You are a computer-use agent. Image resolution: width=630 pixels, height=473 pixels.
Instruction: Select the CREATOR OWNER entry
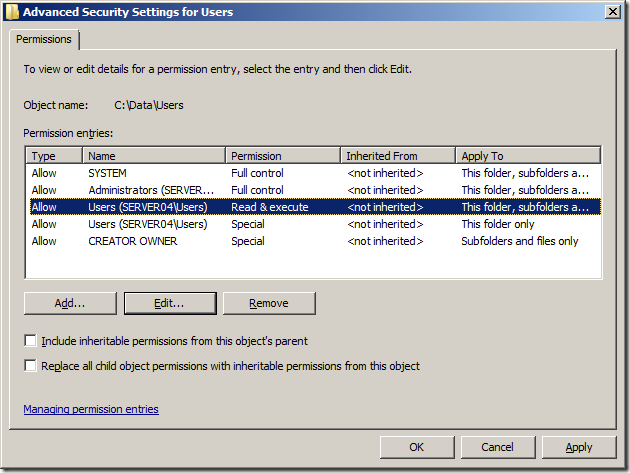click(132, 241)
